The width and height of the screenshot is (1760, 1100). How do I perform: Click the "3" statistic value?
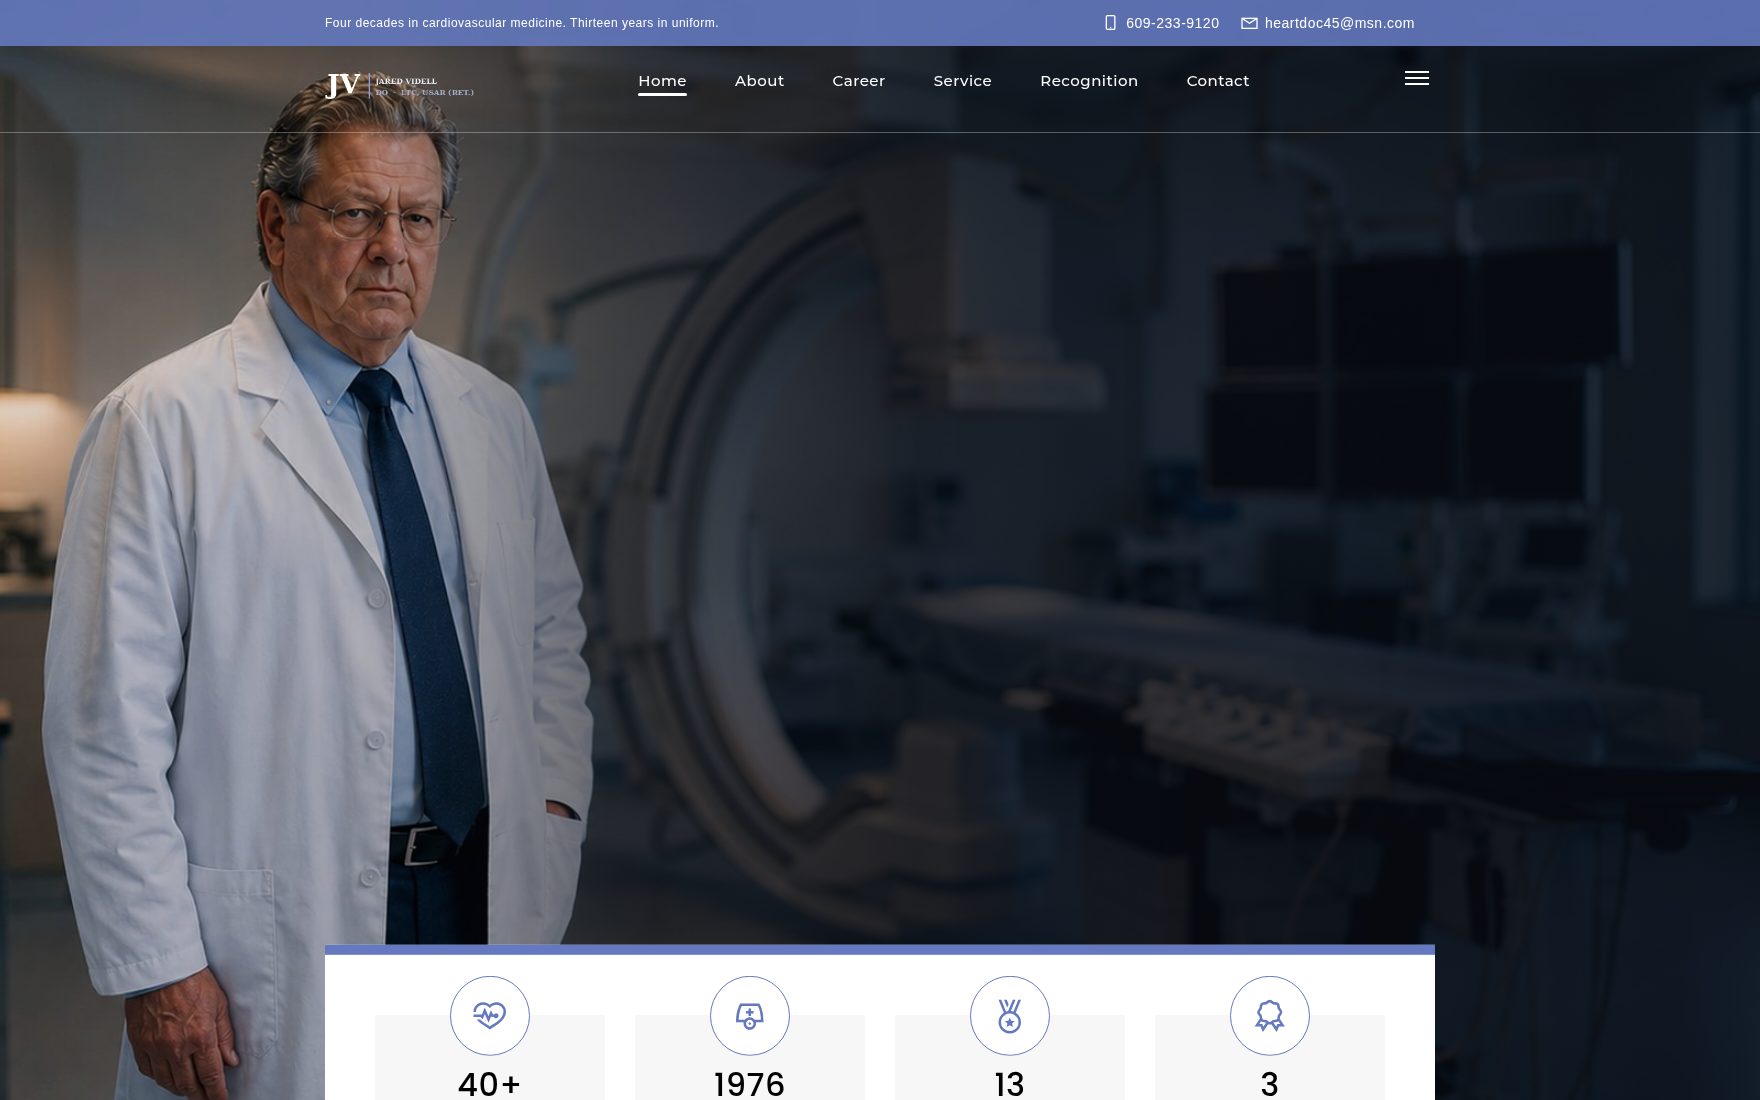click(x=1269, y=1084)
